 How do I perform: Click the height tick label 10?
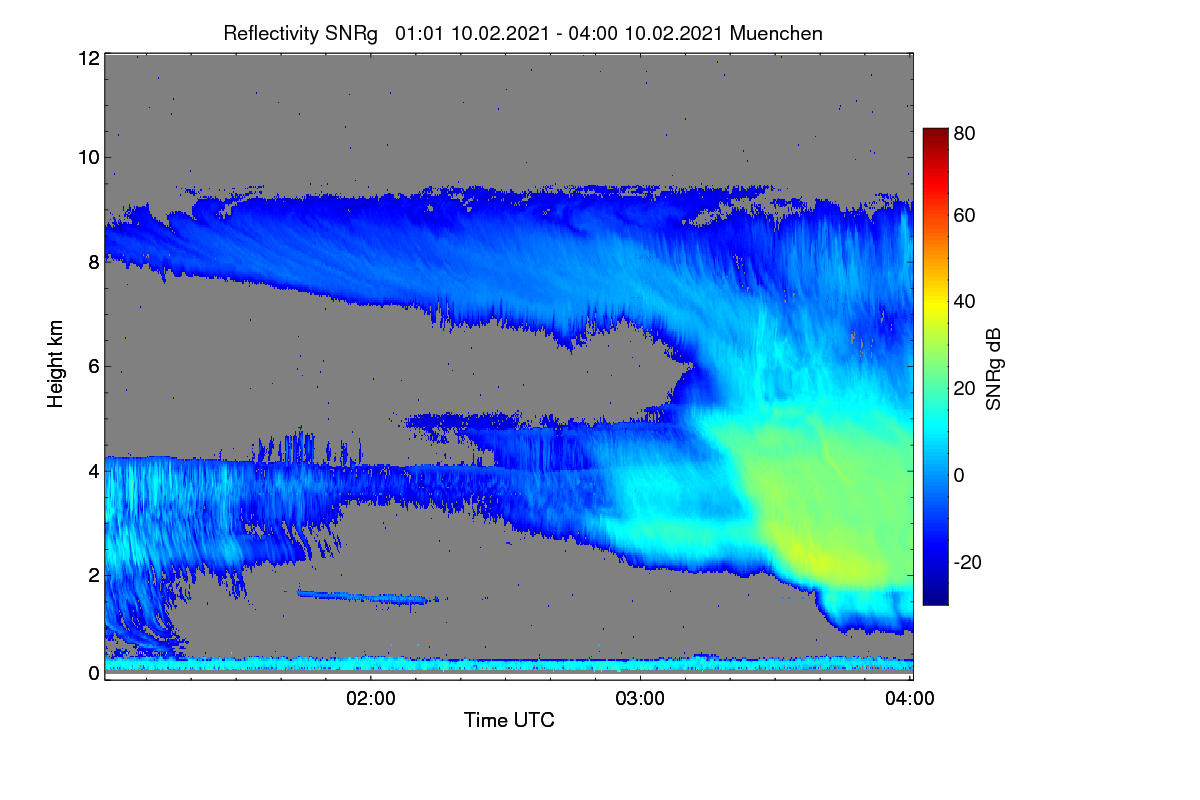tap(87, 157)
